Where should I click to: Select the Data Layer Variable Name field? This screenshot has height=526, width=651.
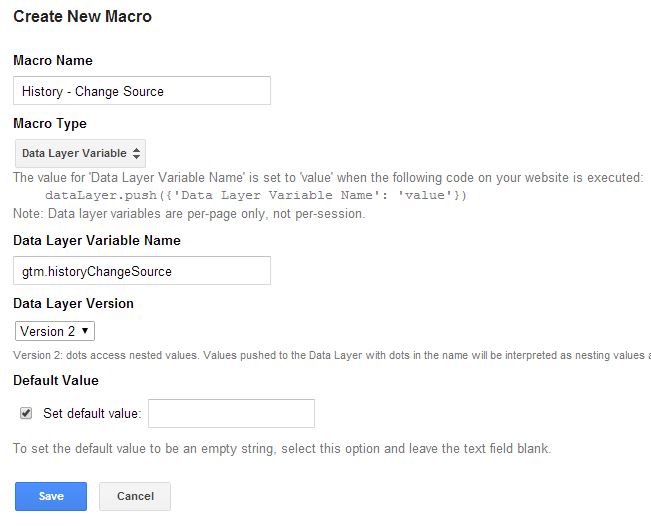click(142, 271)
